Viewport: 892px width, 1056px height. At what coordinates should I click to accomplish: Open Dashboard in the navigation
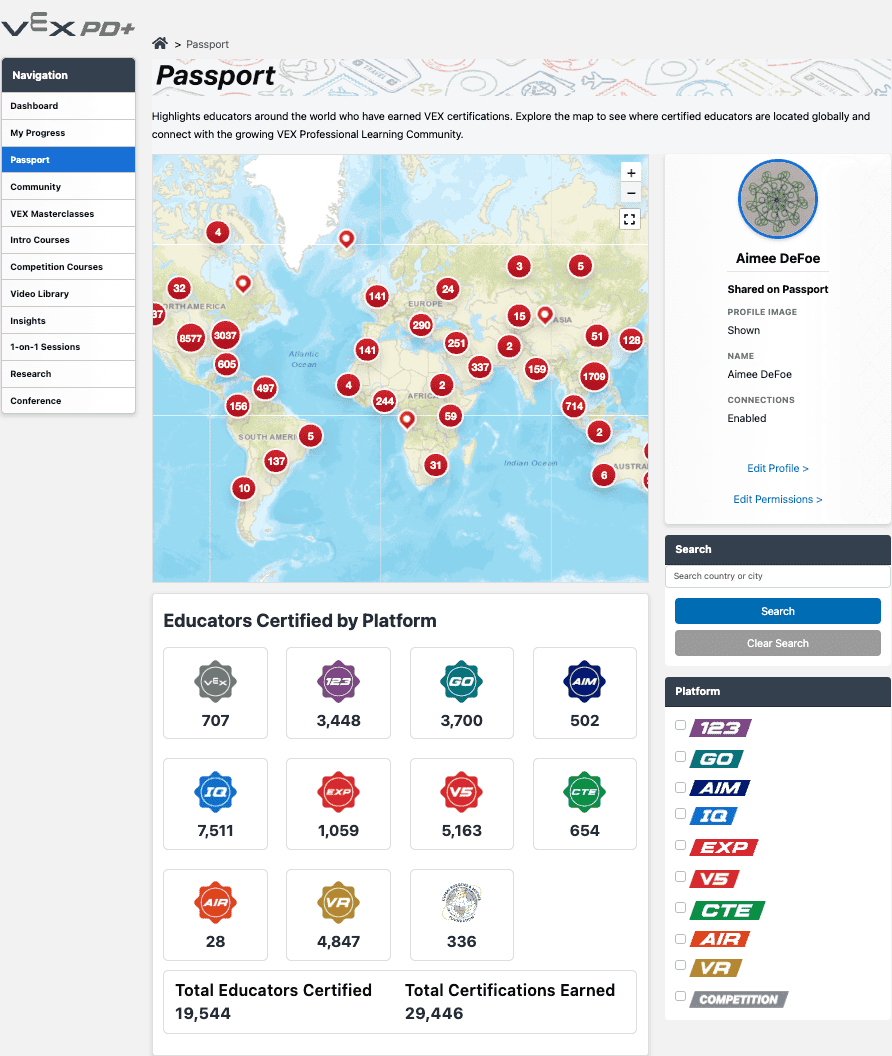(x=68, y=106)
